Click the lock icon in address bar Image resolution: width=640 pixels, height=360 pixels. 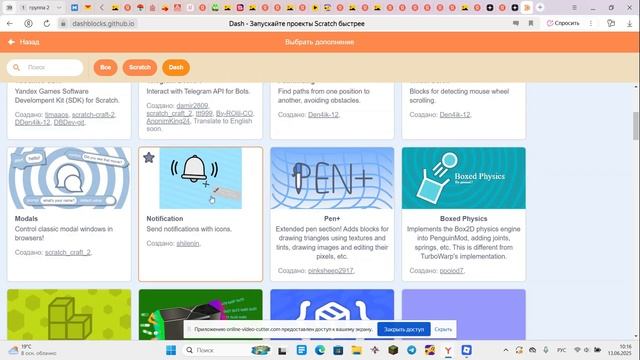63,24
